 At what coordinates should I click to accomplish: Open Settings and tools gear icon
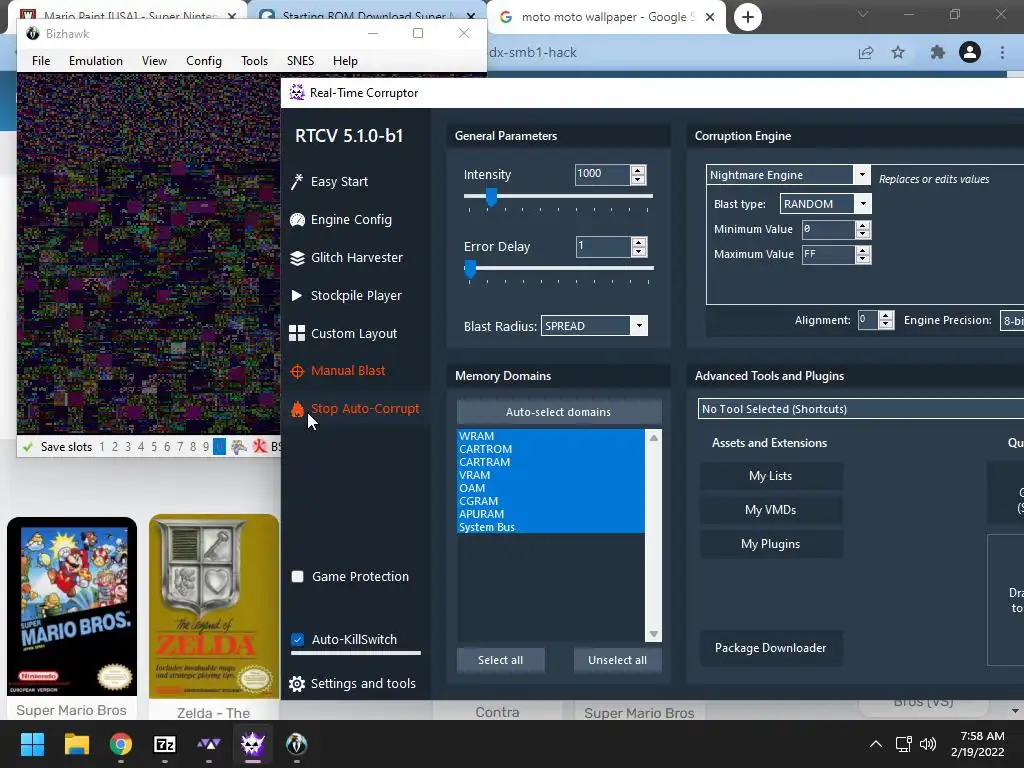click(296, 684)
